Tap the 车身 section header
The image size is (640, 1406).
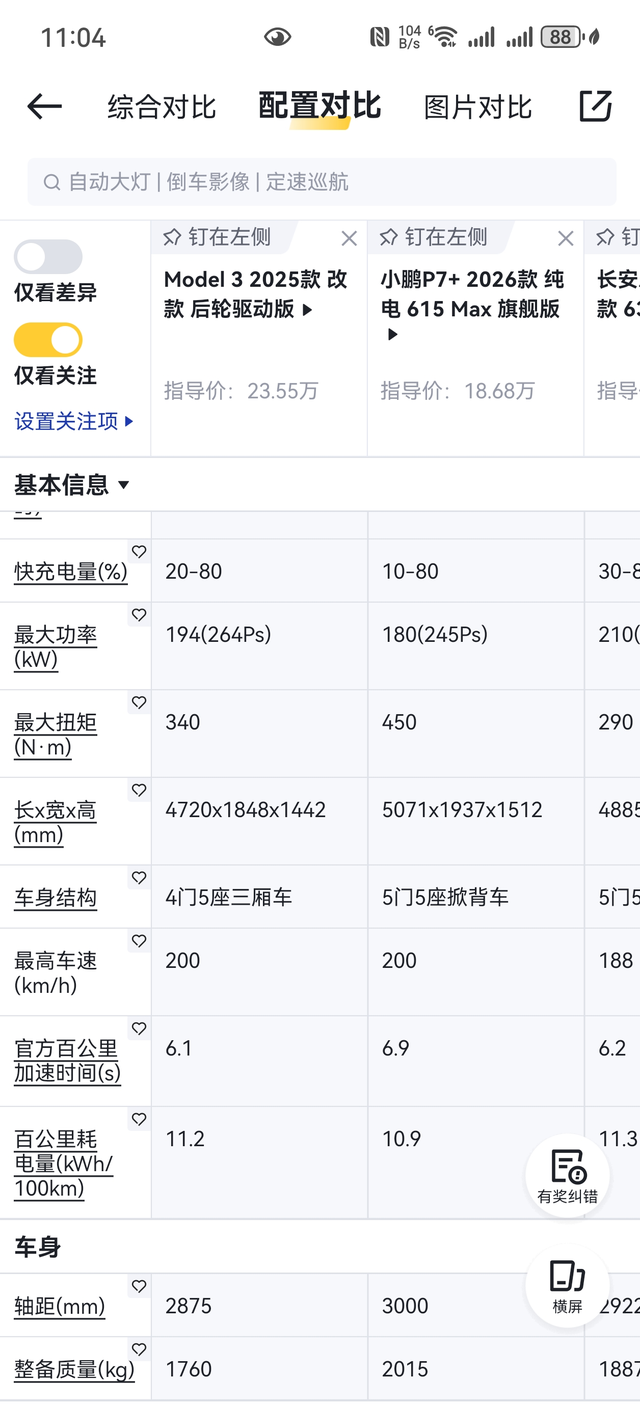click(38, 1247)
